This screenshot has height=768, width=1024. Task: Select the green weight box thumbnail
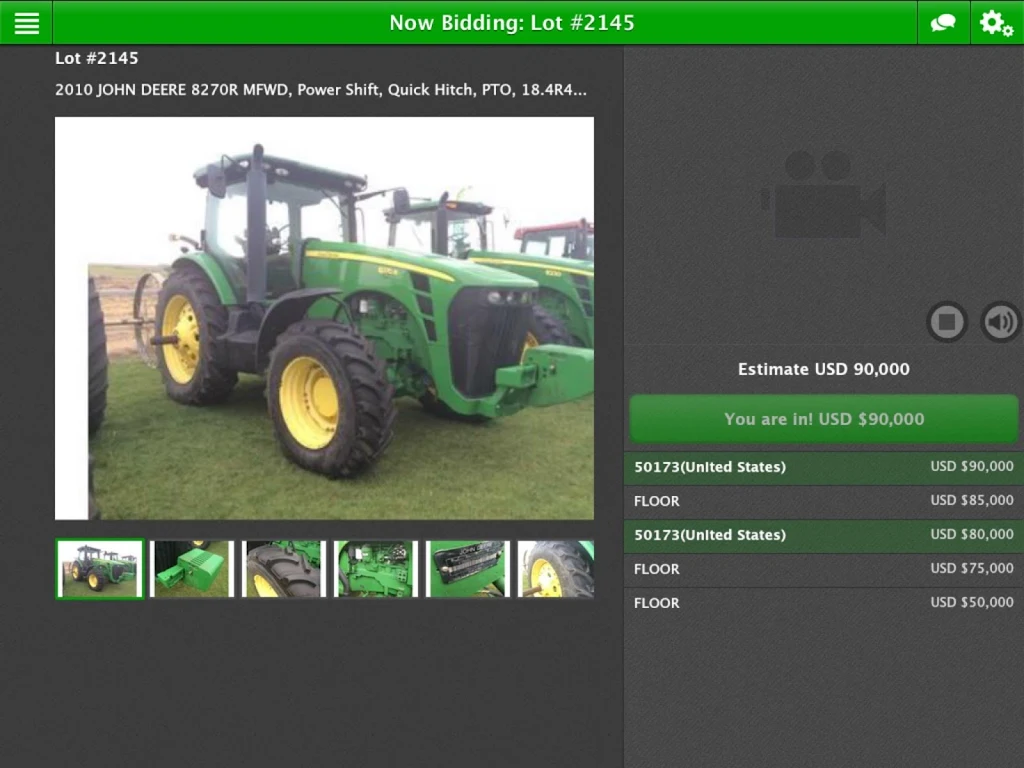click(x=192, y=568)
